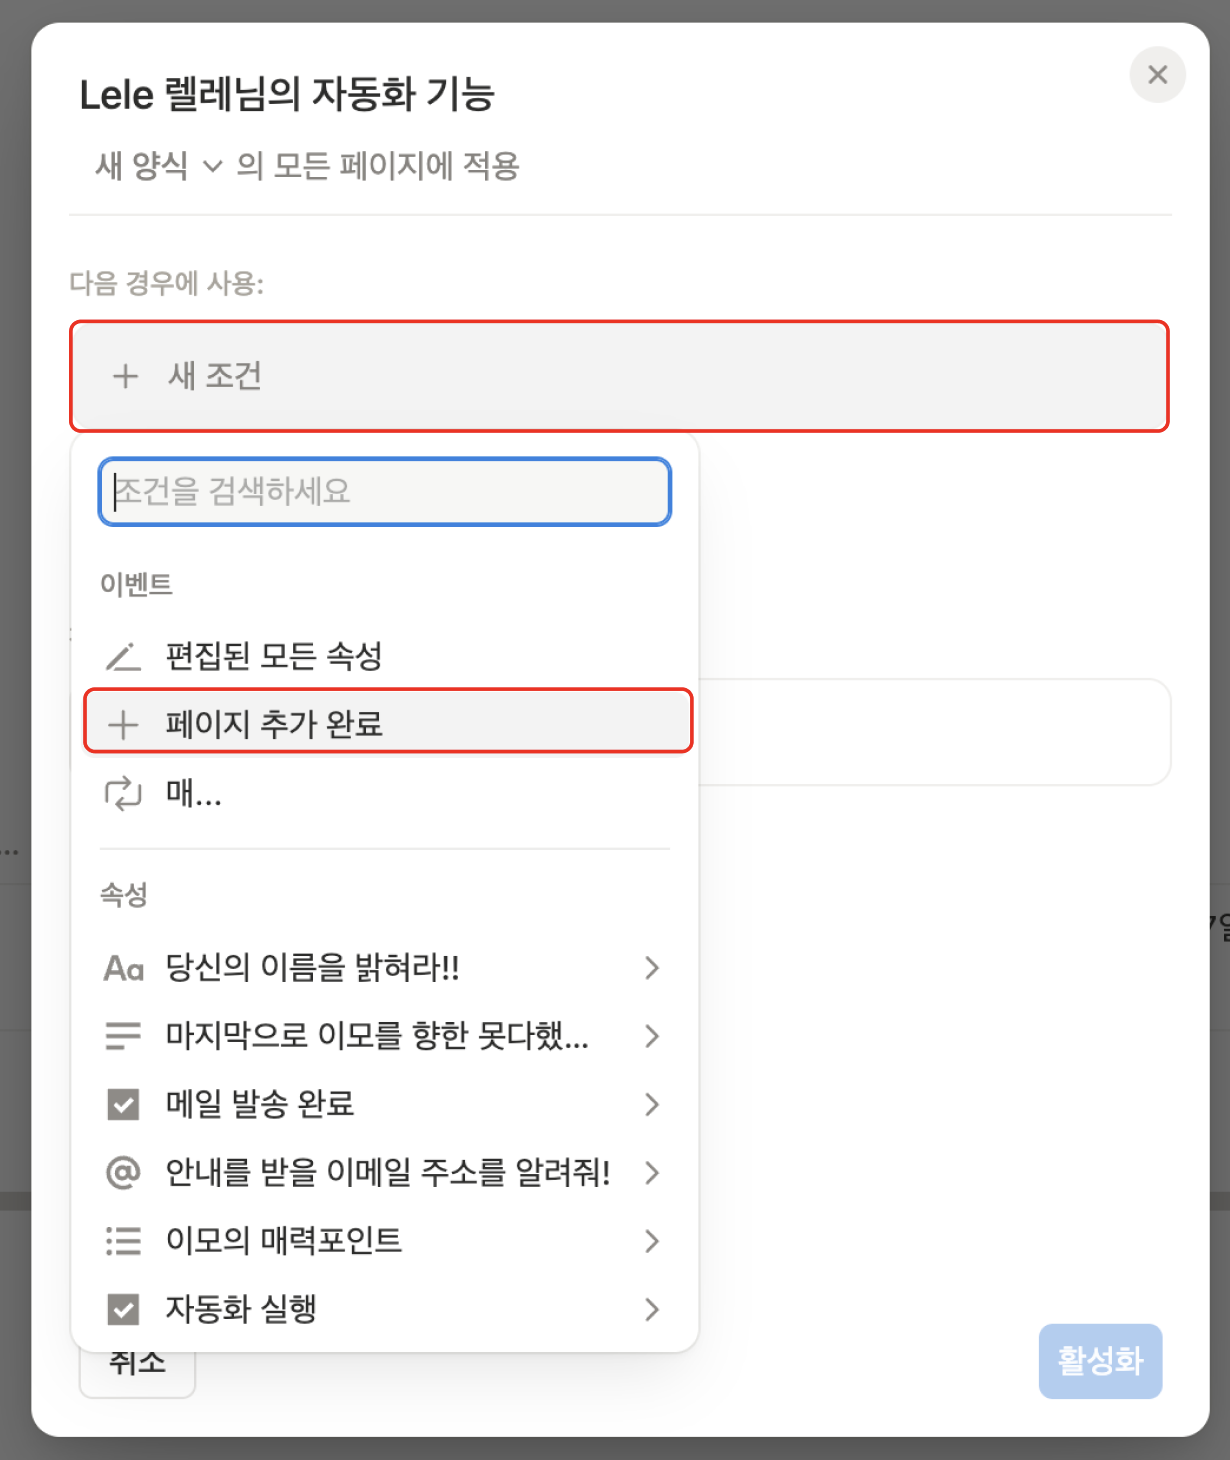The image size is (1230, 1460).
Task: Select the checkbox icon beside 메일 발송 완료
Action: pos(122,1104)
